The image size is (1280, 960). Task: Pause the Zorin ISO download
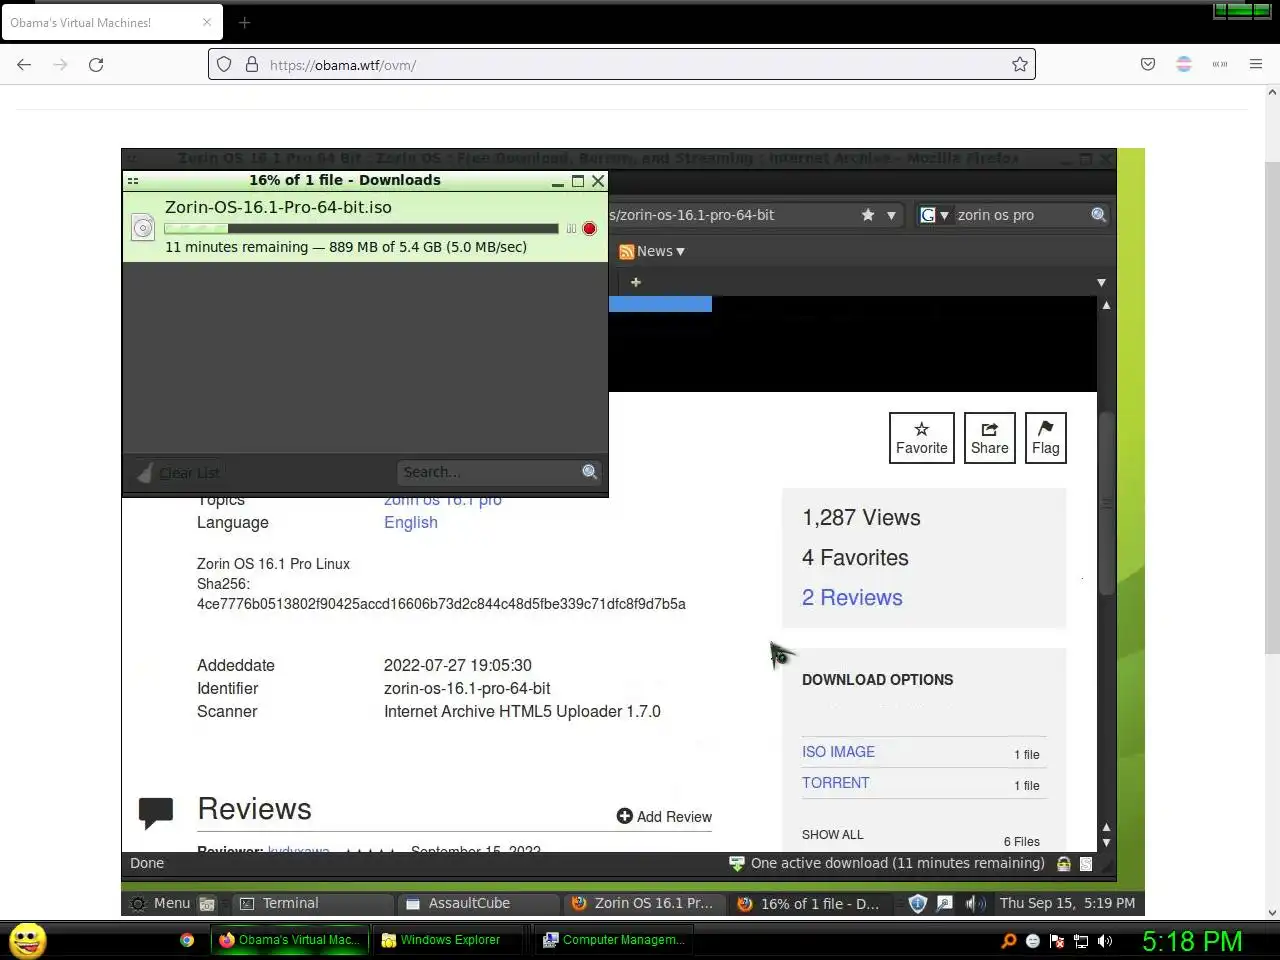571,229
